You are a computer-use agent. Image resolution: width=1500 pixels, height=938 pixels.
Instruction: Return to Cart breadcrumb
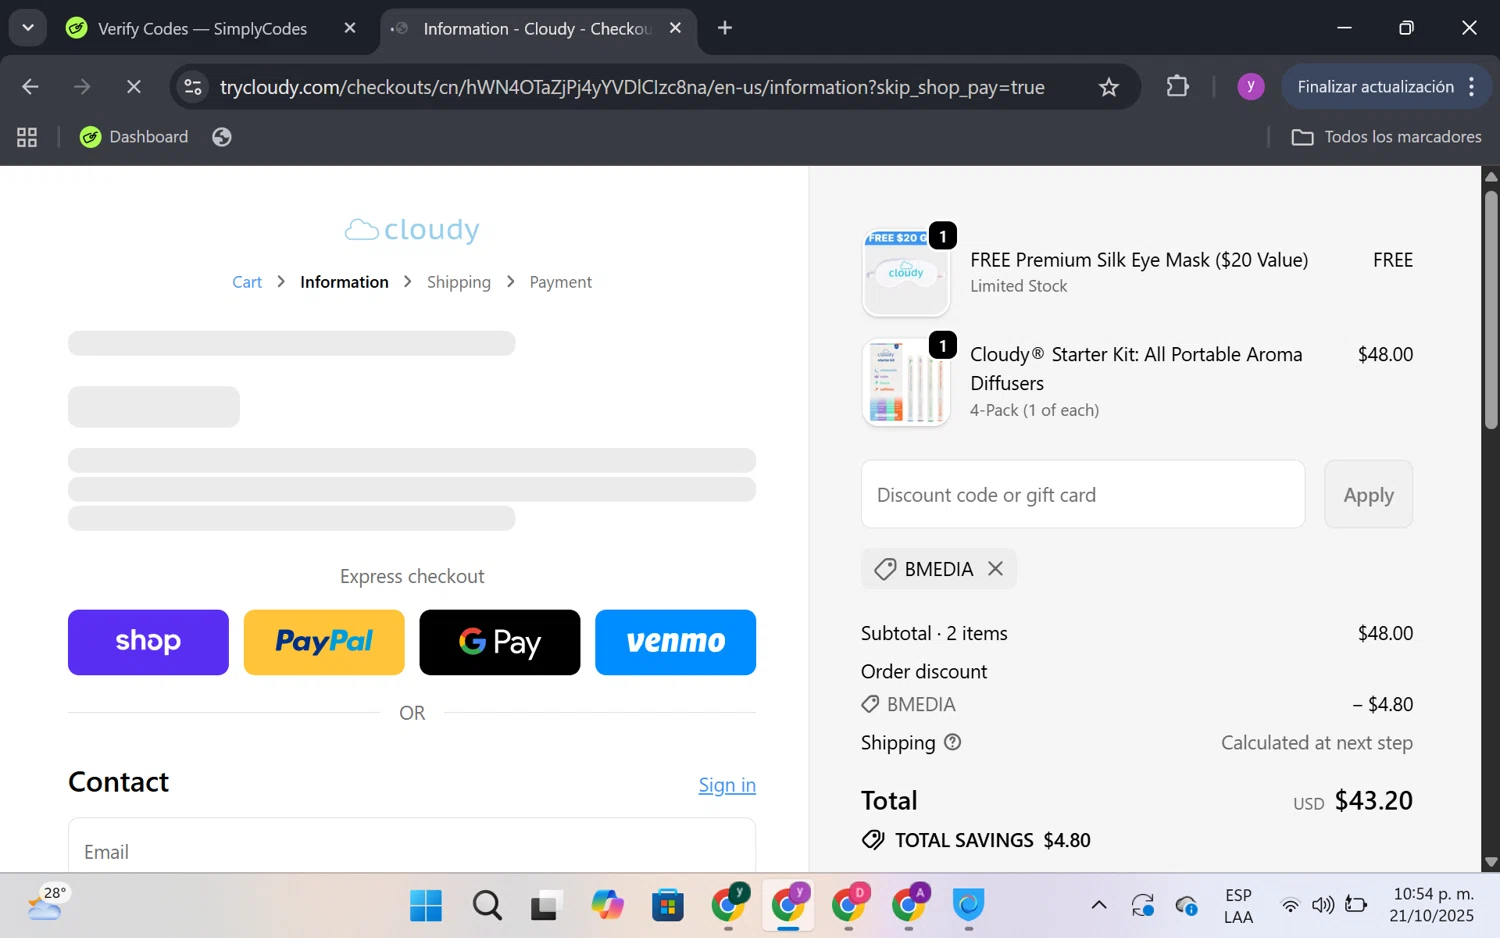coord(247,282)
